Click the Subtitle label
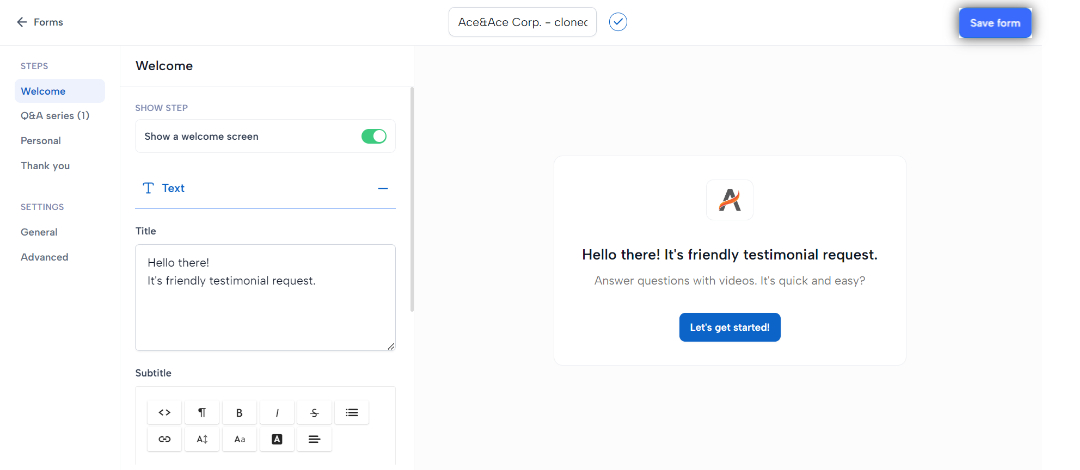 coord(154,373)
